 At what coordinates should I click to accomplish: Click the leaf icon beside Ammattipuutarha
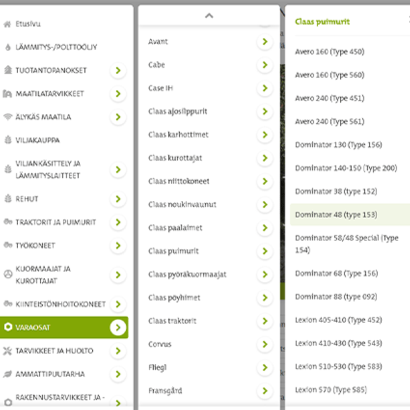pyautogui.click(x=7, y=374)
